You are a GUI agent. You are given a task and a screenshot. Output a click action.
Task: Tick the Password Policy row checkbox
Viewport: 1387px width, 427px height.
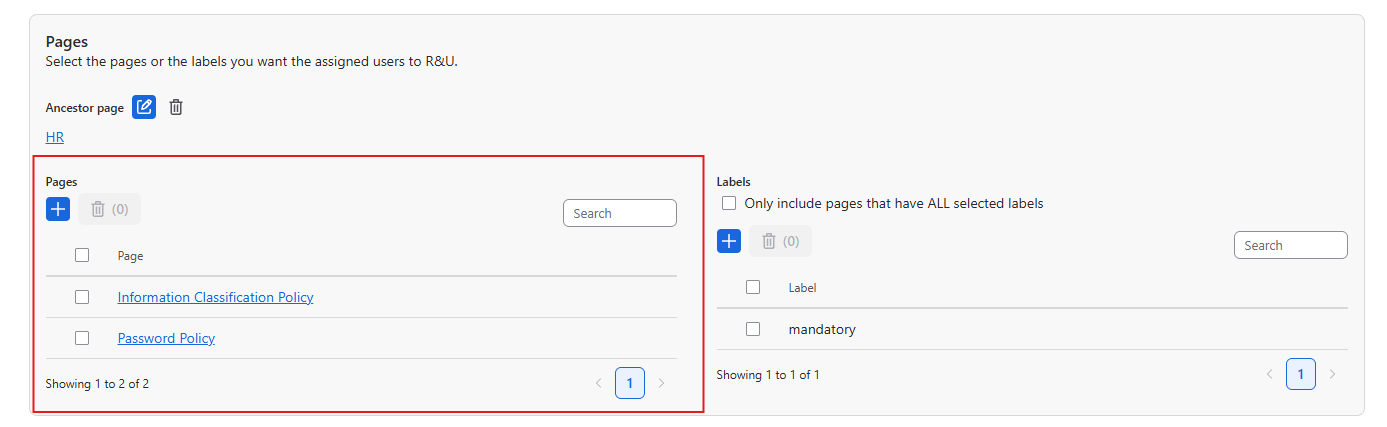[x=82, y=338]
